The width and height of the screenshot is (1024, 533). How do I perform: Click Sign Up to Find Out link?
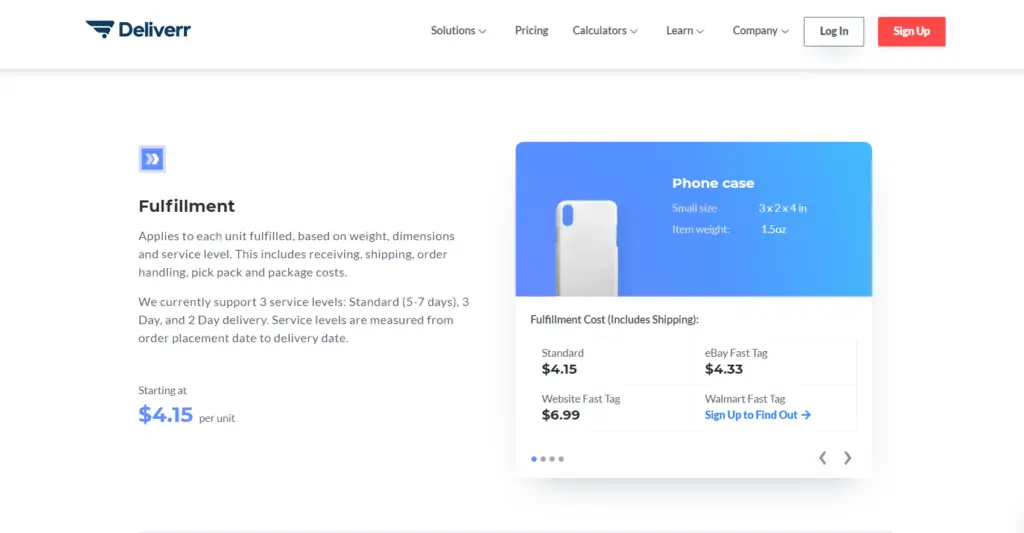click(x=758, y=415)
